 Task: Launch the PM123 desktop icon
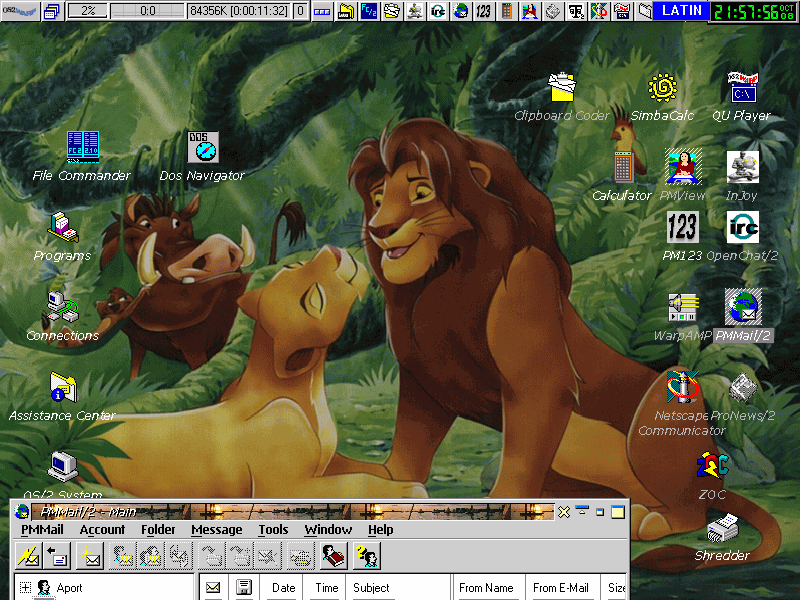(683, 227)
